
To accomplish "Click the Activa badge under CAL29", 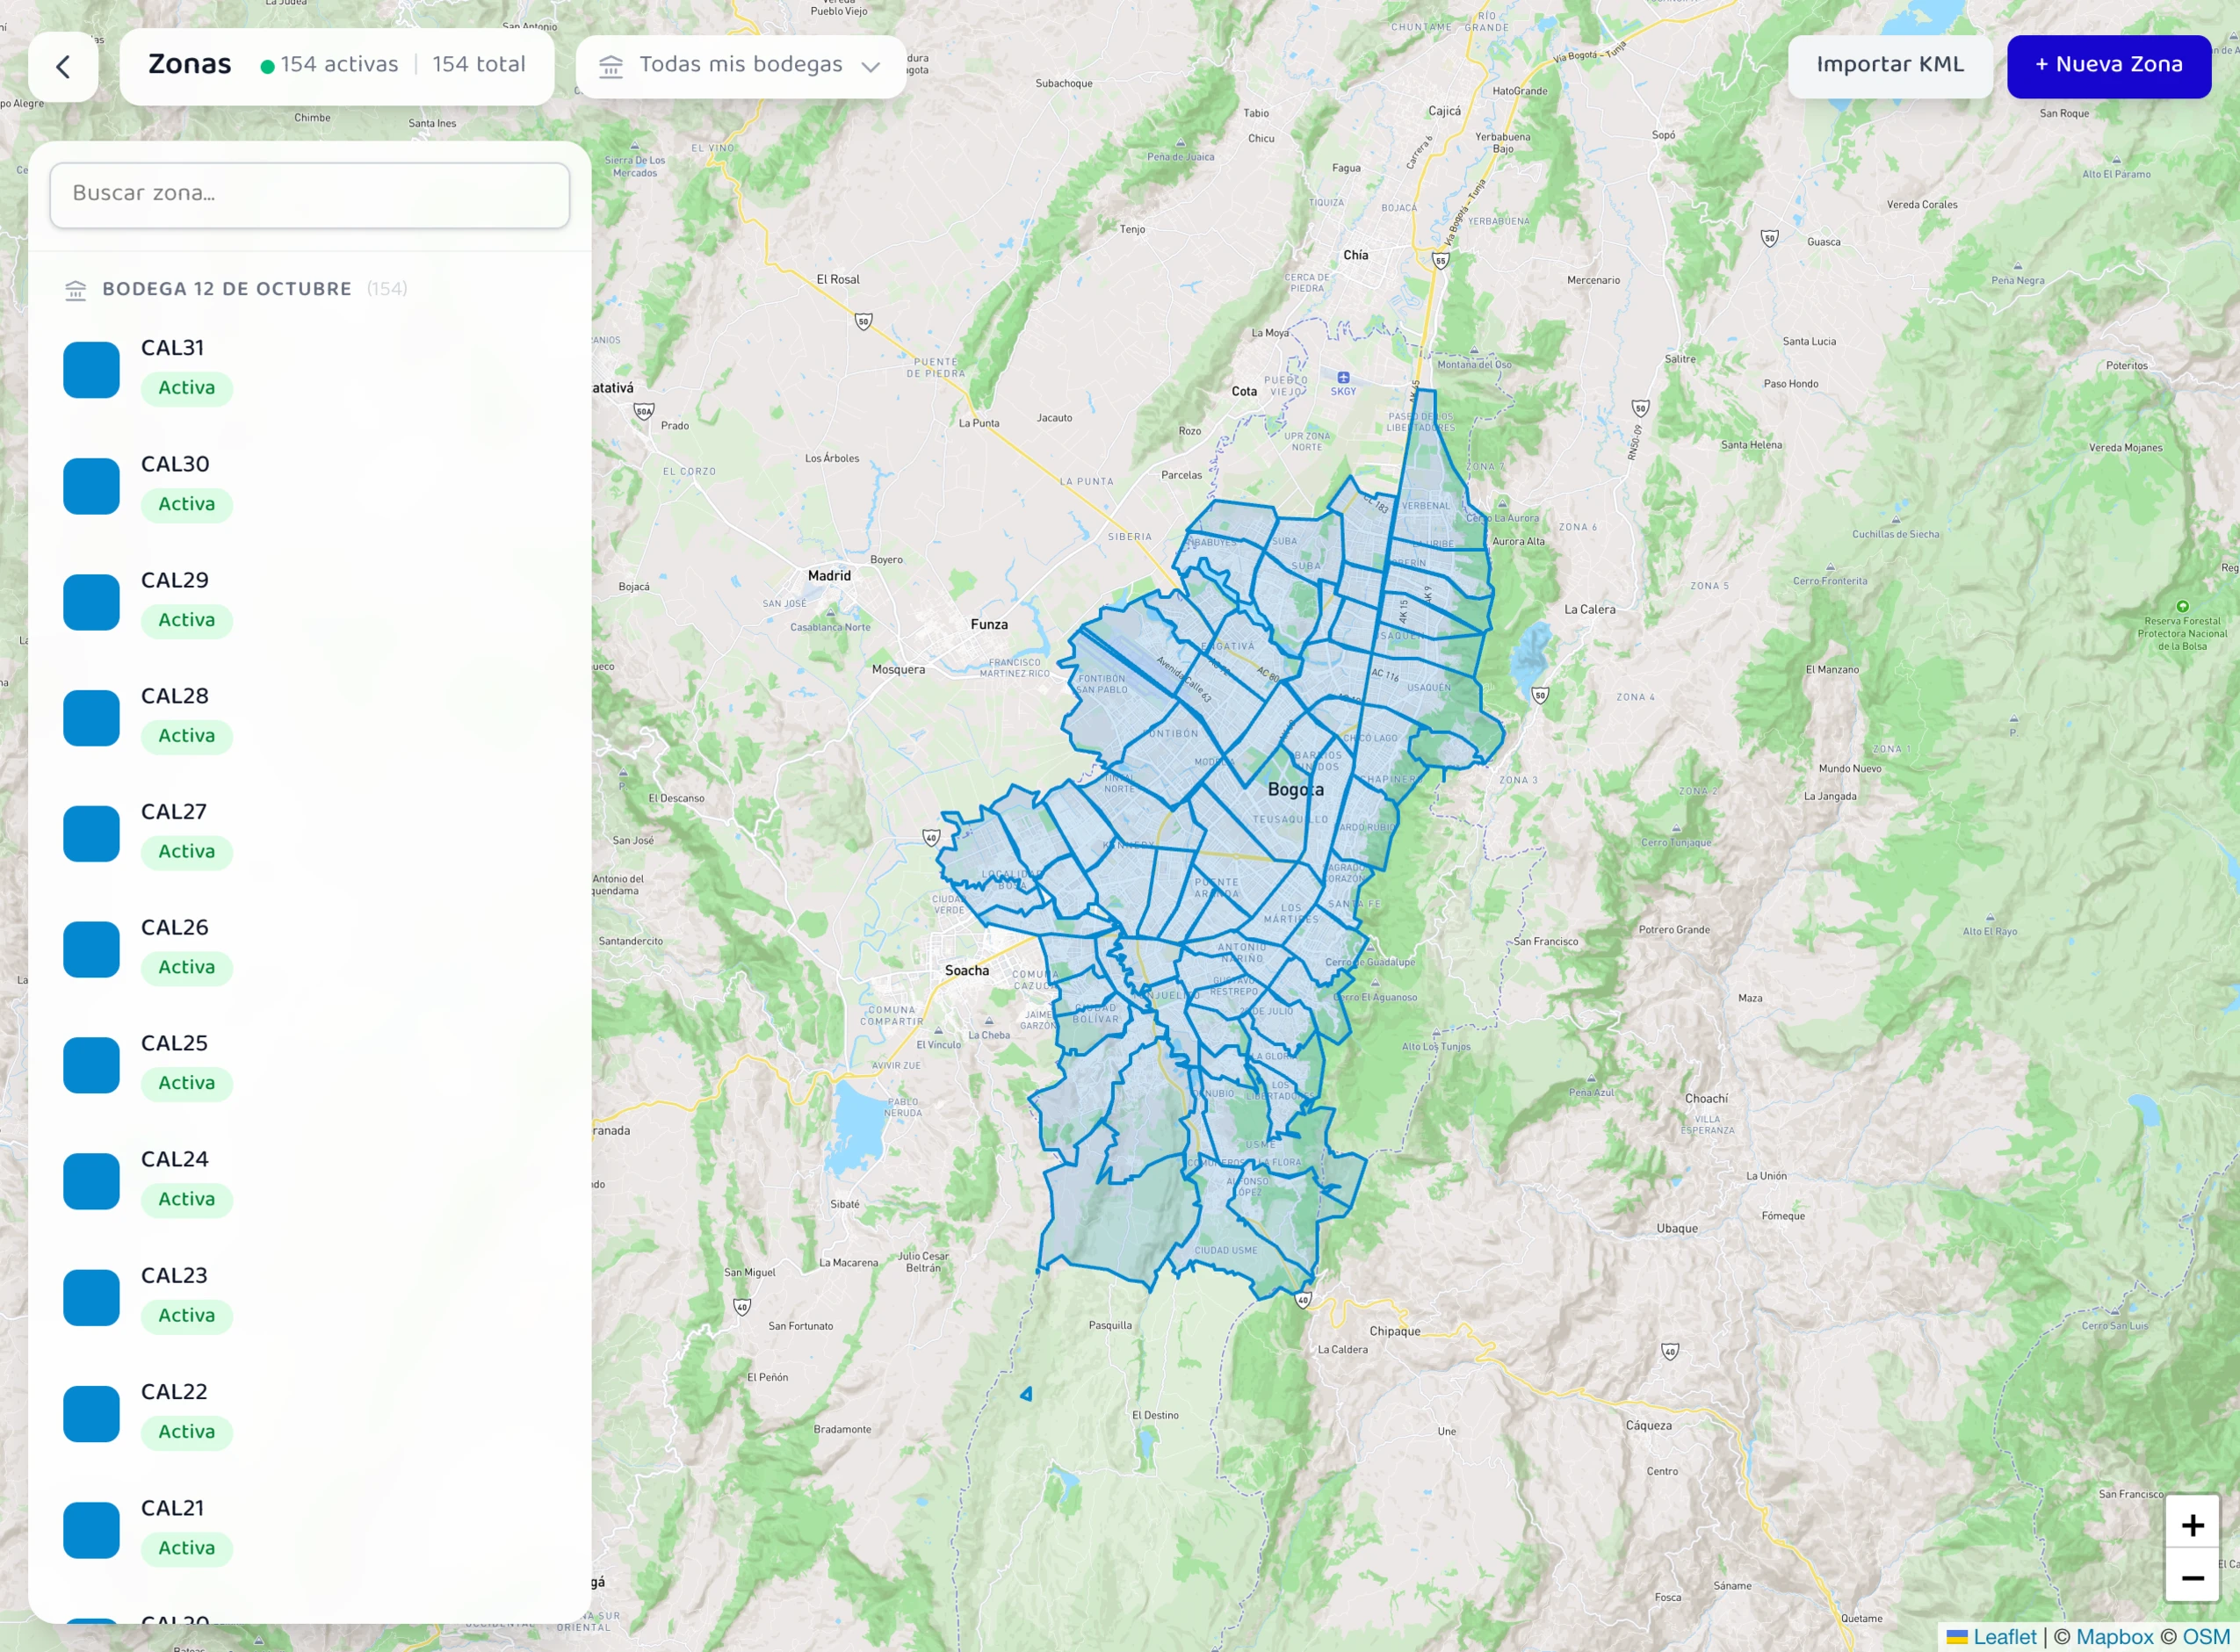I will pyautogui.click(x=187, y=620).
